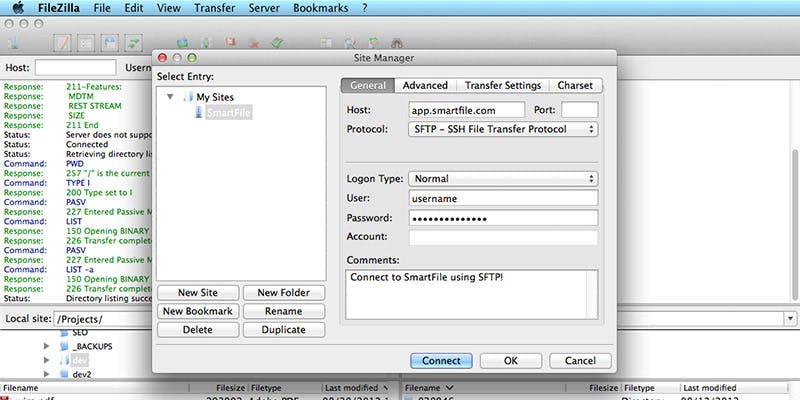Open directory listing filters icon
Image resolution: width=800 pixels, height=400 pixels.
coord(326,43)
